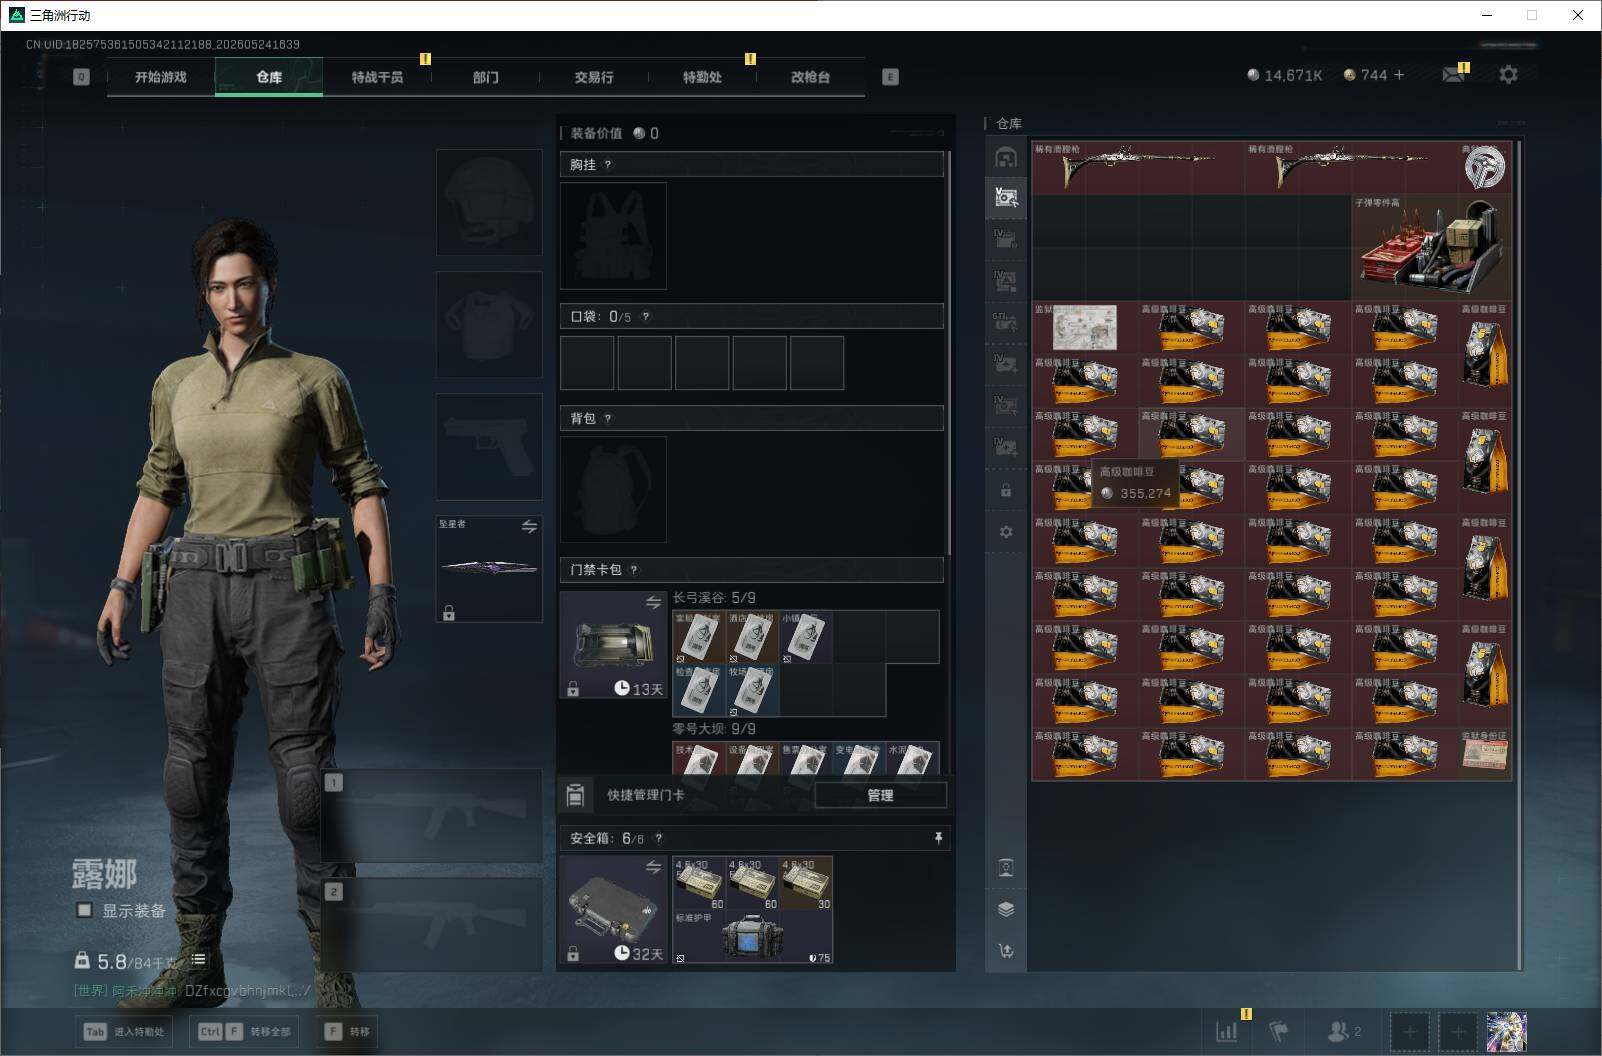Swap the safe box via arrows icon
Image resolution: width=1602 pixels, height=1056 pixels.
[653, 867]
